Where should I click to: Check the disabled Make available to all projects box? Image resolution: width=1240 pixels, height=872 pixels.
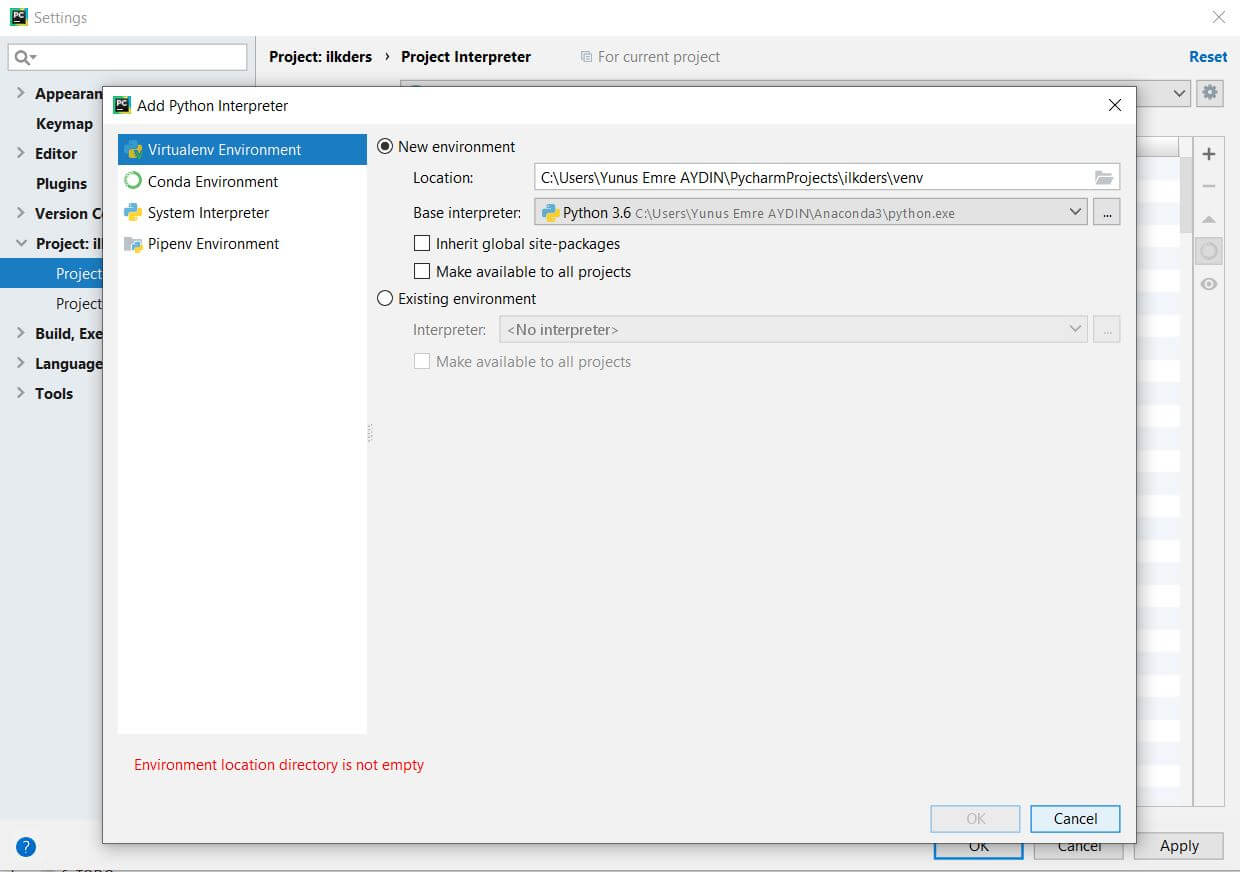click(x=422, y=361)
